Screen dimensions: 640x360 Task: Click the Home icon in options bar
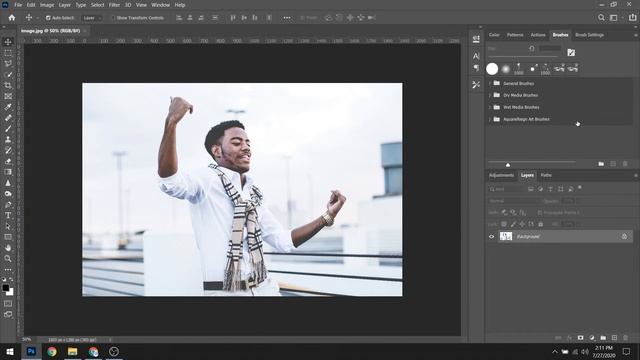12,18
